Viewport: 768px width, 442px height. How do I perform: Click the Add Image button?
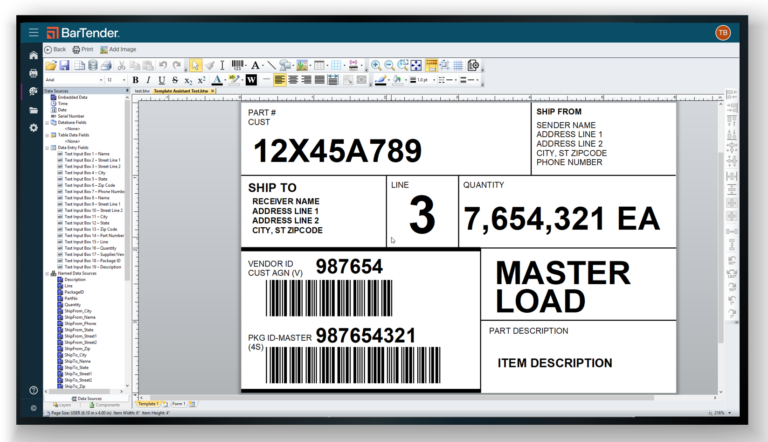click(x=118, y=49)
